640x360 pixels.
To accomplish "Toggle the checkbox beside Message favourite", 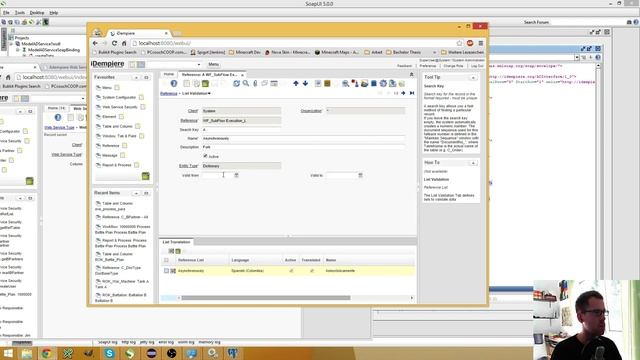I will click(122, 155).
